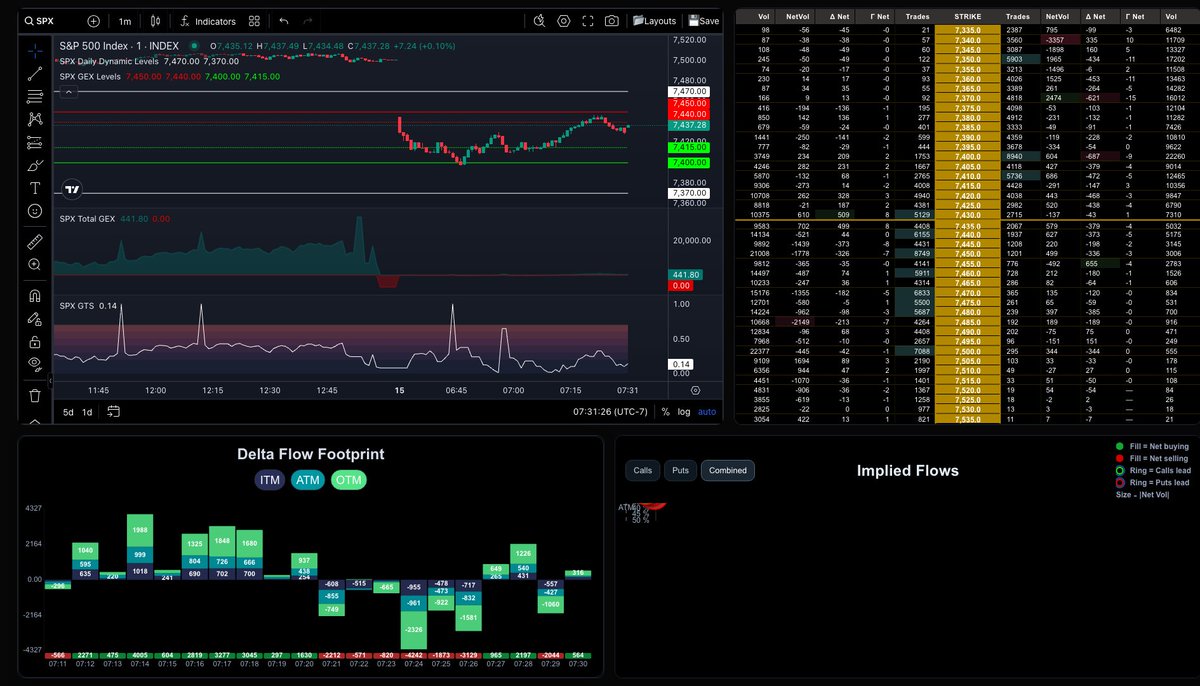Screen dimensions: 1200x686
Task: Select the Text tool
Action: coord(35,188)
